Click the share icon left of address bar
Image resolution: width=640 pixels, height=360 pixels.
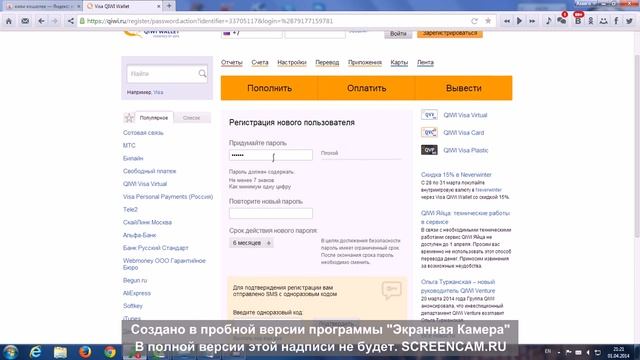point(70,21)
